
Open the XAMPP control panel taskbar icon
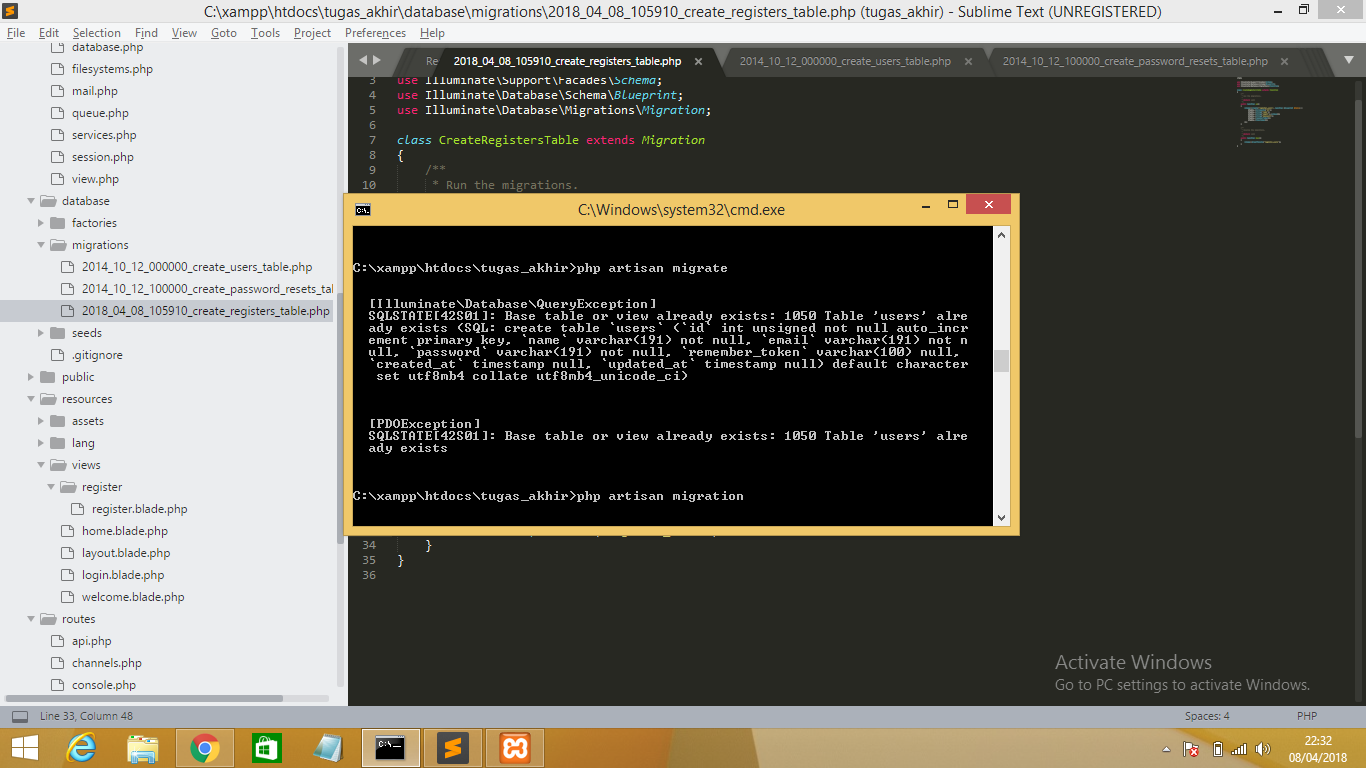514,748
